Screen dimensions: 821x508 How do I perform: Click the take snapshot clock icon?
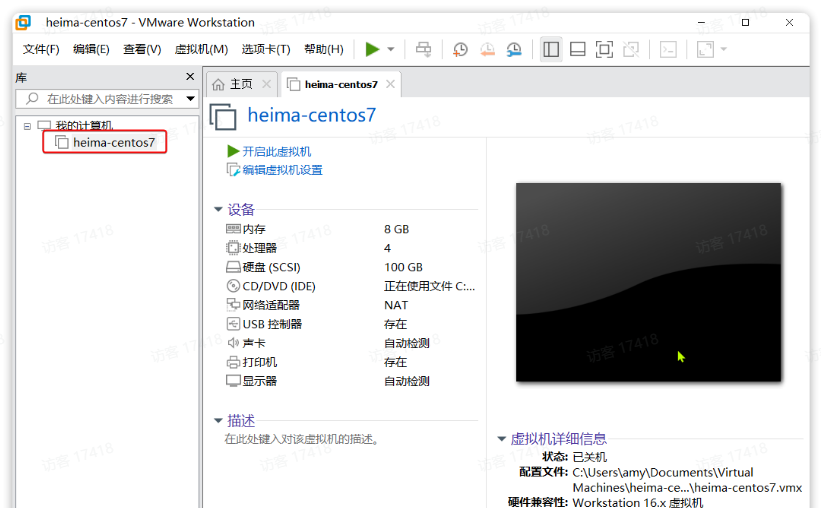(x=460, y=49)
